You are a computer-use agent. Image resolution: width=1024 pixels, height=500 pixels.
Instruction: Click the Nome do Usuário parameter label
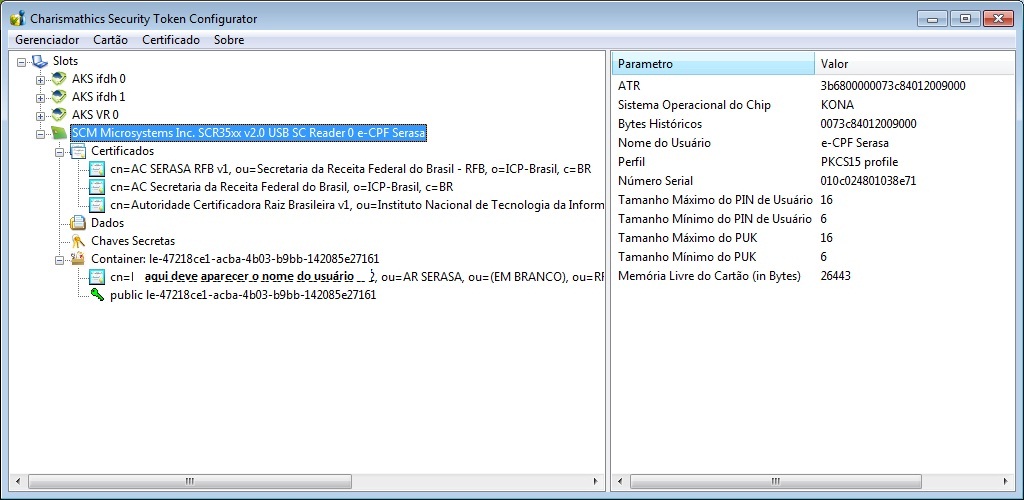click(x=664, y=142)
